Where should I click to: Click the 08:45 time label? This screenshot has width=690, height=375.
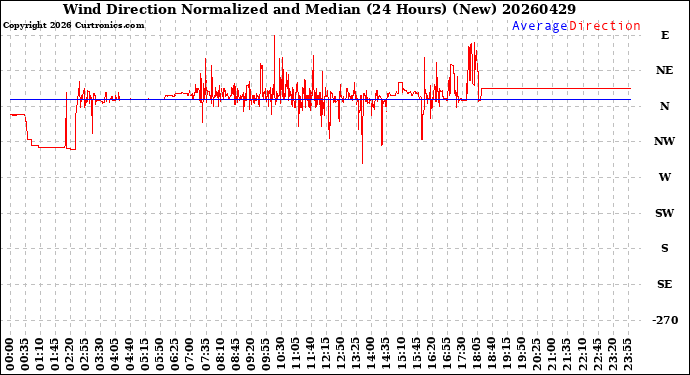pyautogui.click(x=235, y=355)
